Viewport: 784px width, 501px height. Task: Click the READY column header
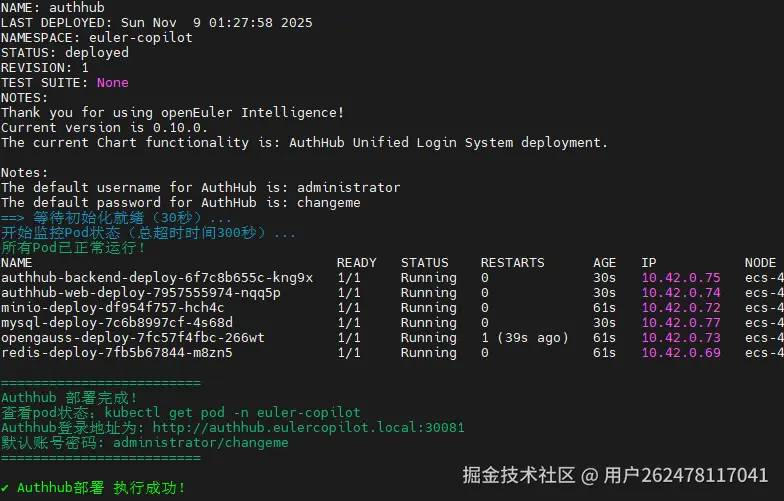(x=356, y=263)
